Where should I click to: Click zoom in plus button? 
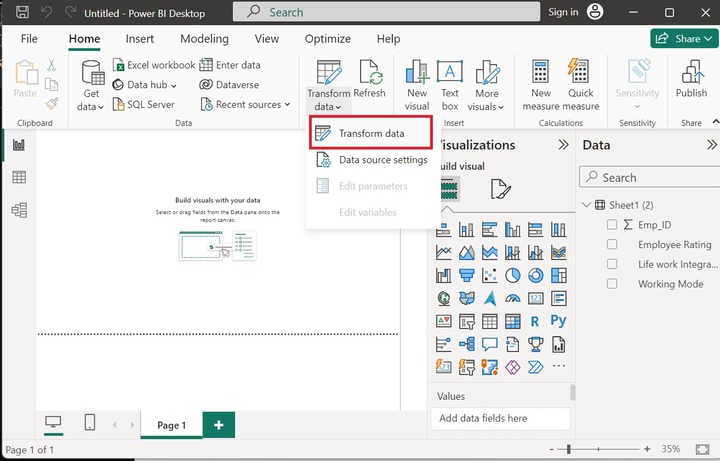coord(647,449)
